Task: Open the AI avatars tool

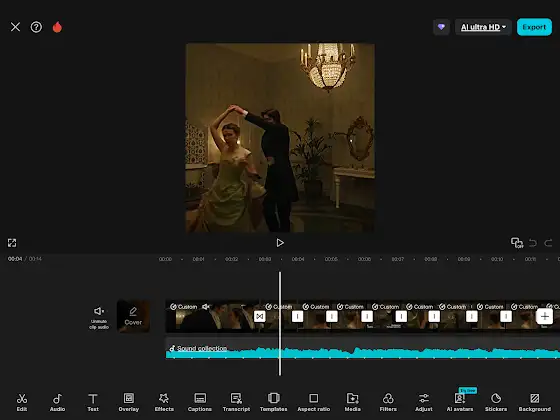Action: [460, 402]
